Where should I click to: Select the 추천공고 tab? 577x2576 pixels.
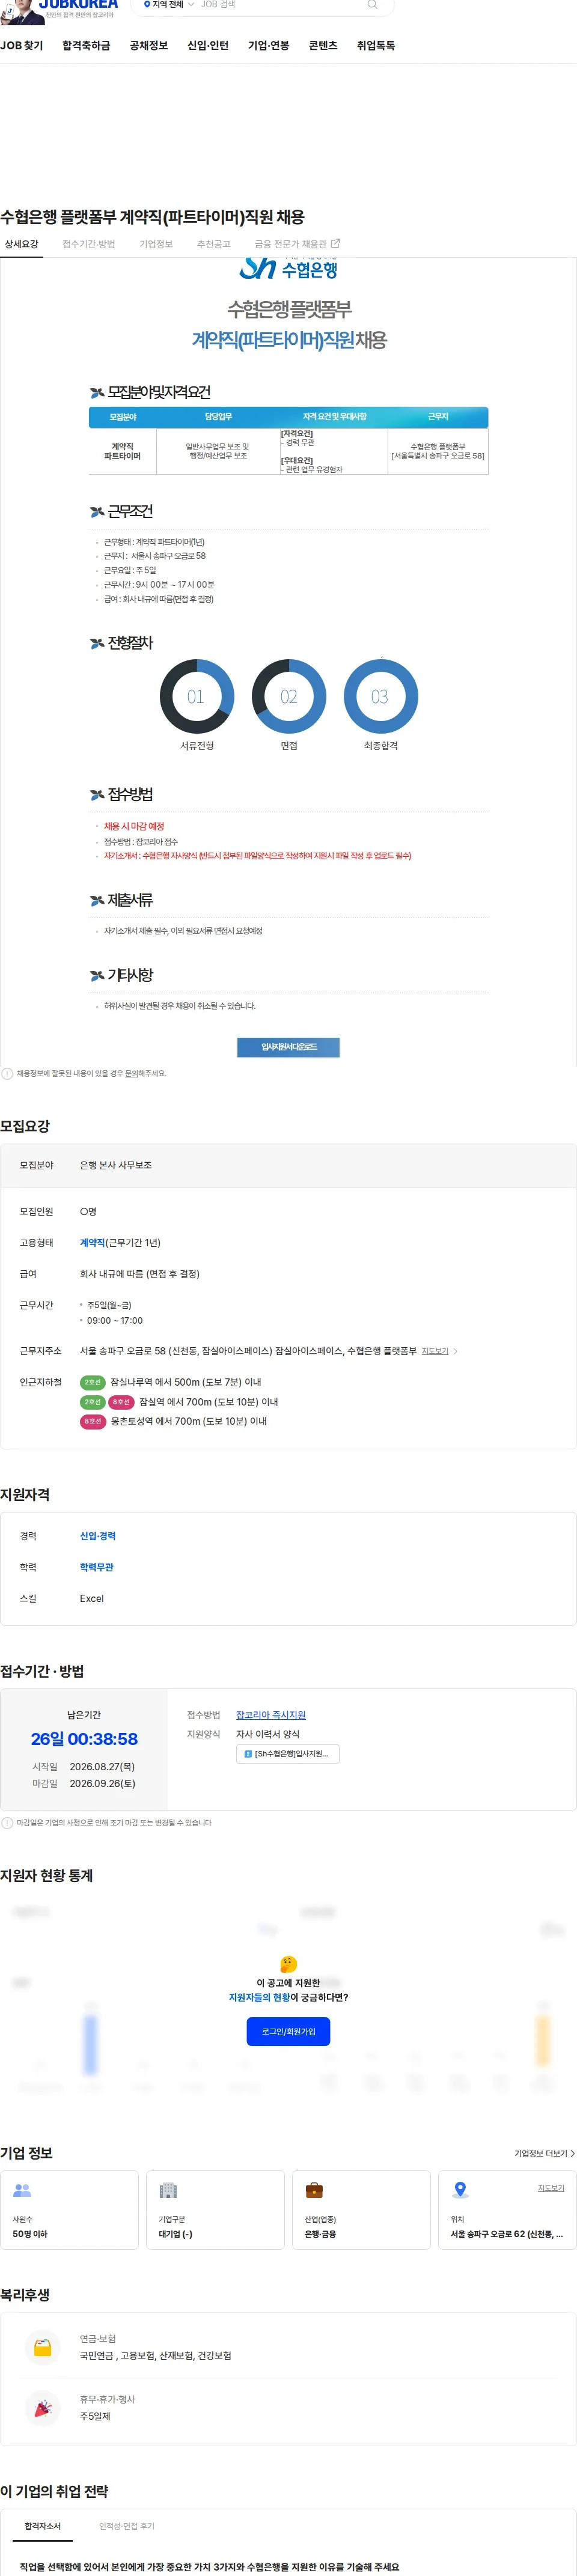(214, 244)
